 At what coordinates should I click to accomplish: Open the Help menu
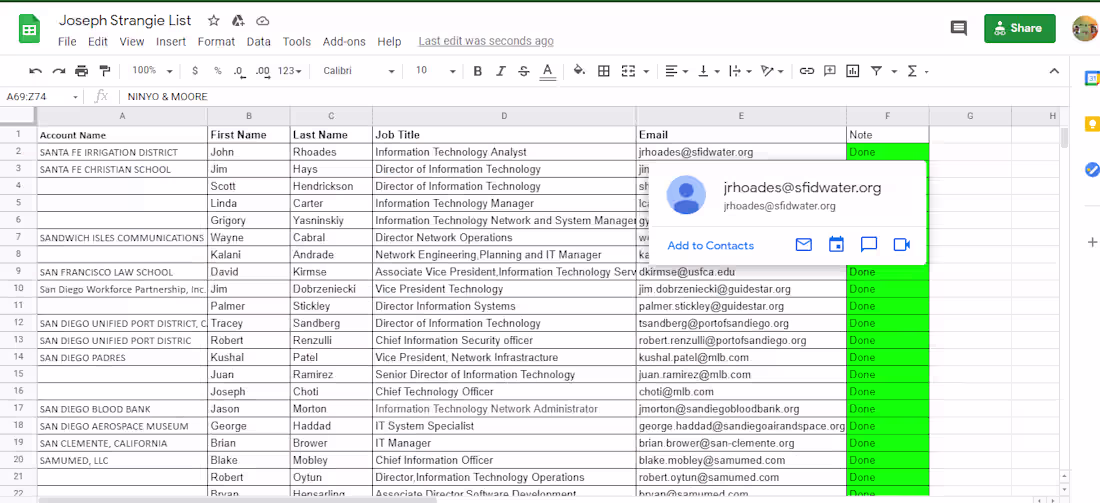click(389, 41)
